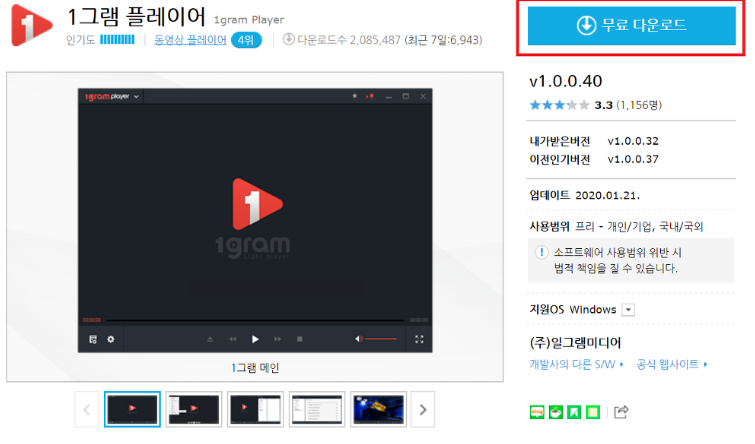Open the gear settings icon in the player
Viewport: 755px width, 444px height.
pyautogui.click(x=111, y=340)
